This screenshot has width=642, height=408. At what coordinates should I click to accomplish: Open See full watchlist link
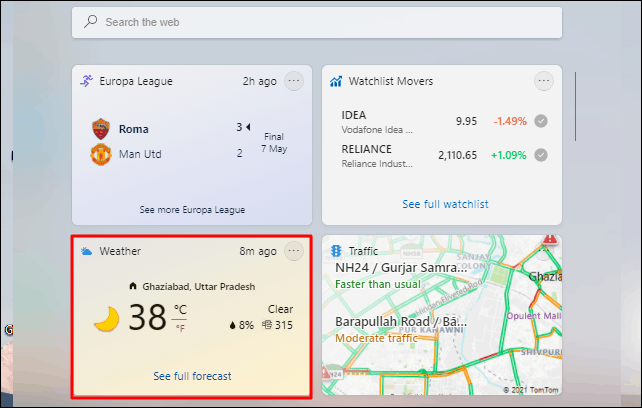point(445,204)
